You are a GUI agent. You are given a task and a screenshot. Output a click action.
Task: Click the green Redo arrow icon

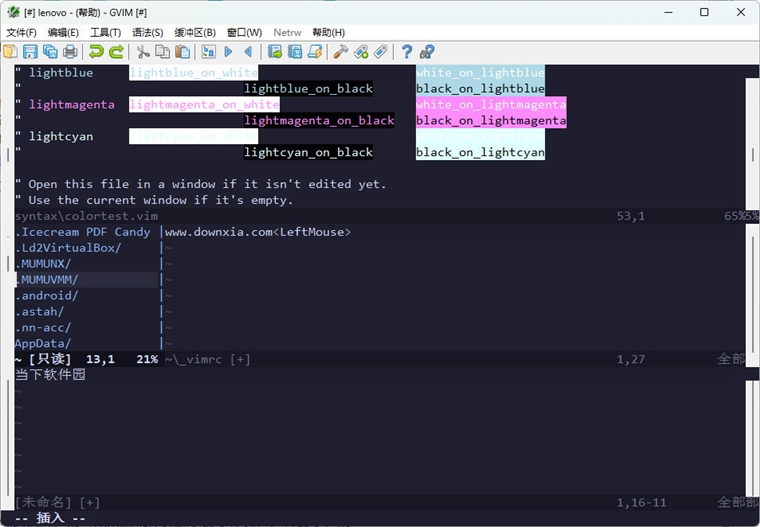(x=116, y=51)
